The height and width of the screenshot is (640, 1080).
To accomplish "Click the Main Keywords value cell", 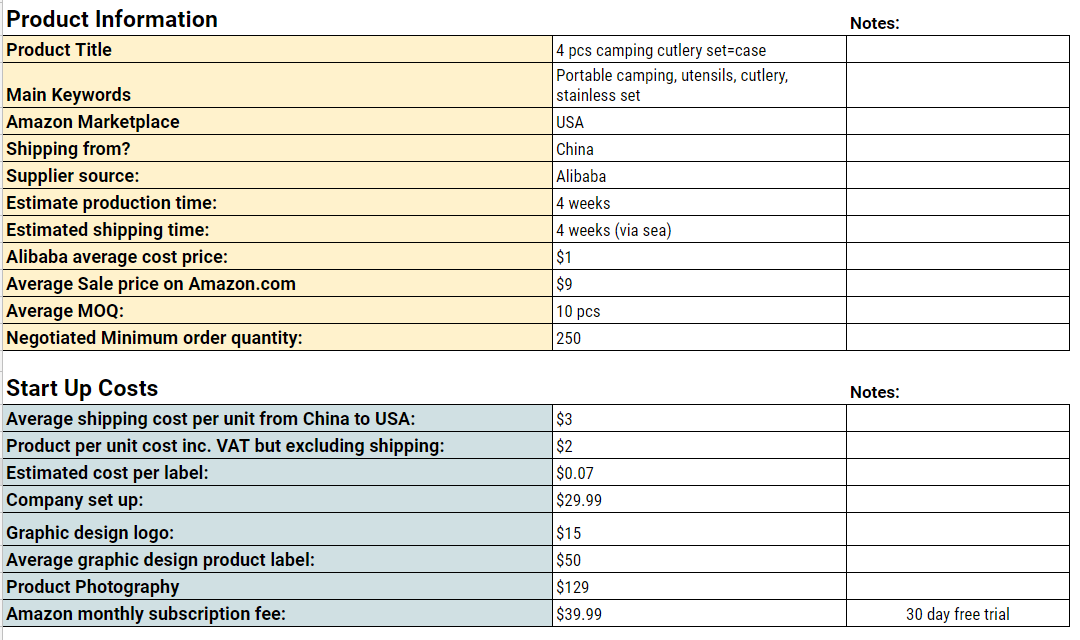I will point(699,85).
